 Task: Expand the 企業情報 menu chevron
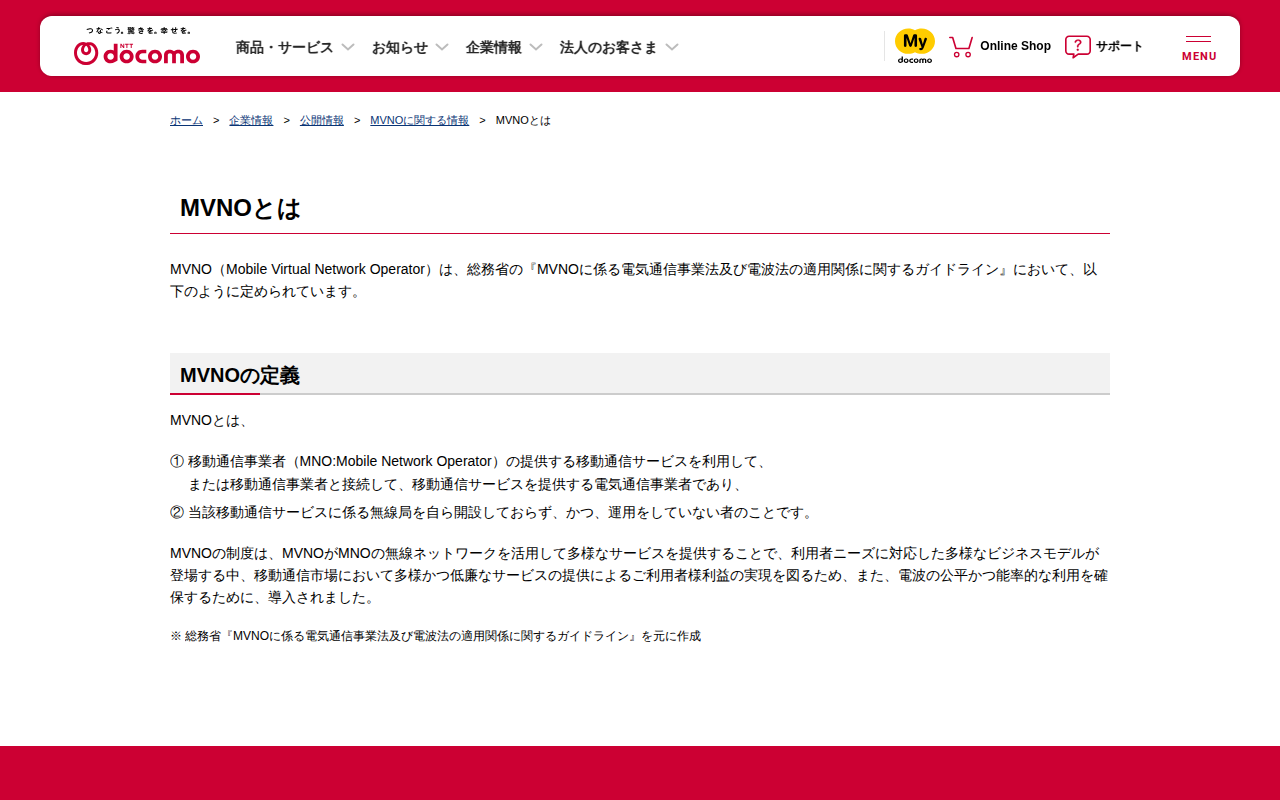coord(536,47)
